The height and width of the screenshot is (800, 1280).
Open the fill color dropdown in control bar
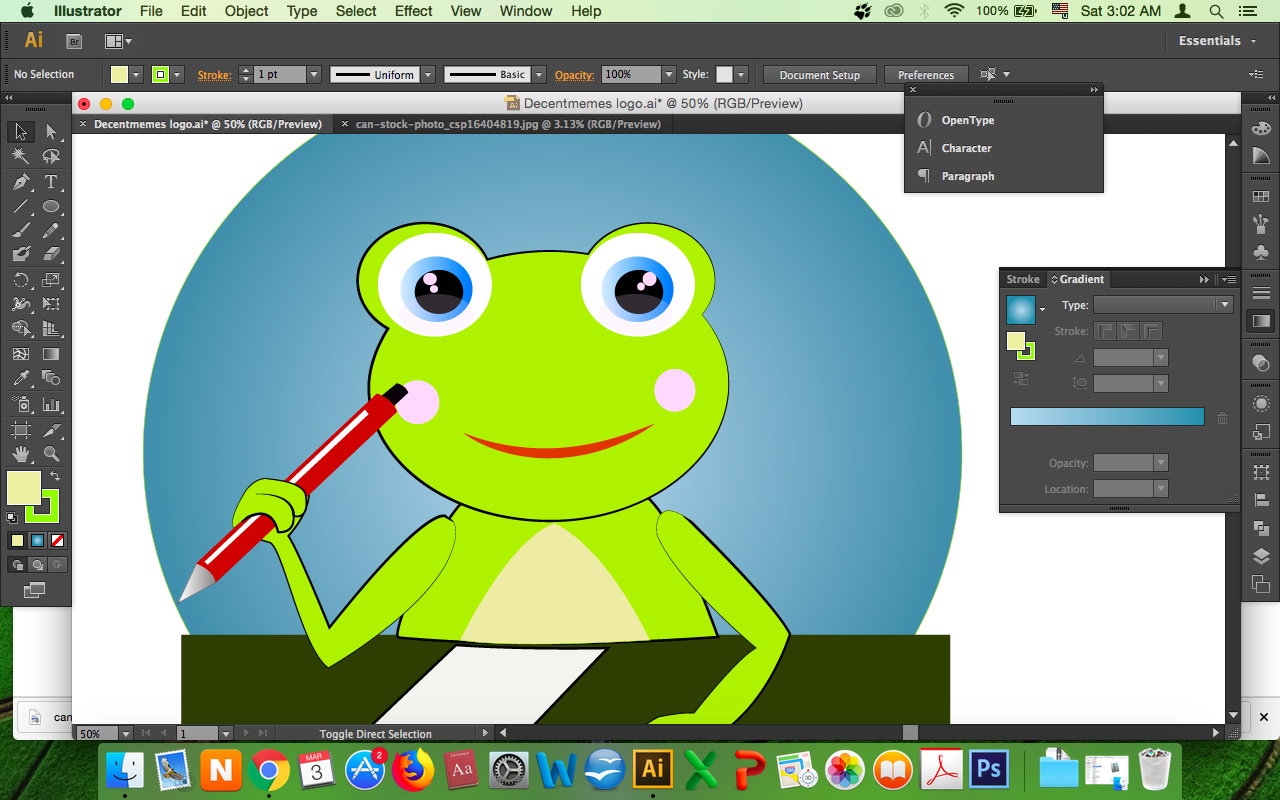click(x=136, y=75)
